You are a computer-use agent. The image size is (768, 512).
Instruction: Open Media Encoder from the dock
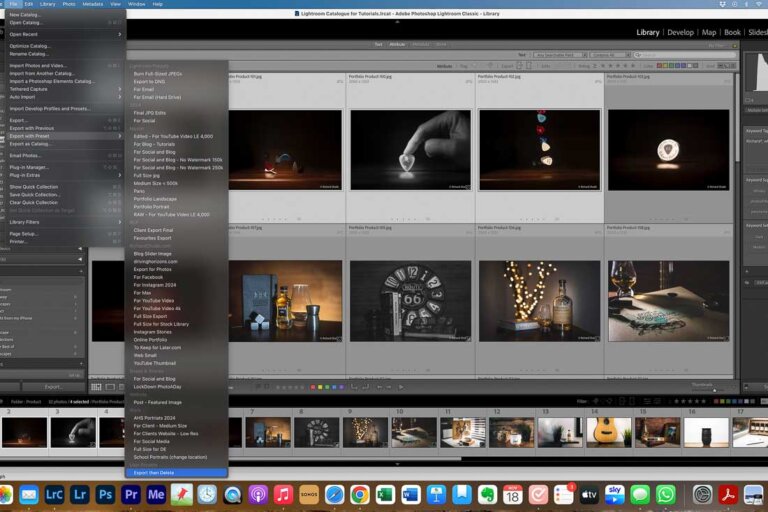(156, 495)
